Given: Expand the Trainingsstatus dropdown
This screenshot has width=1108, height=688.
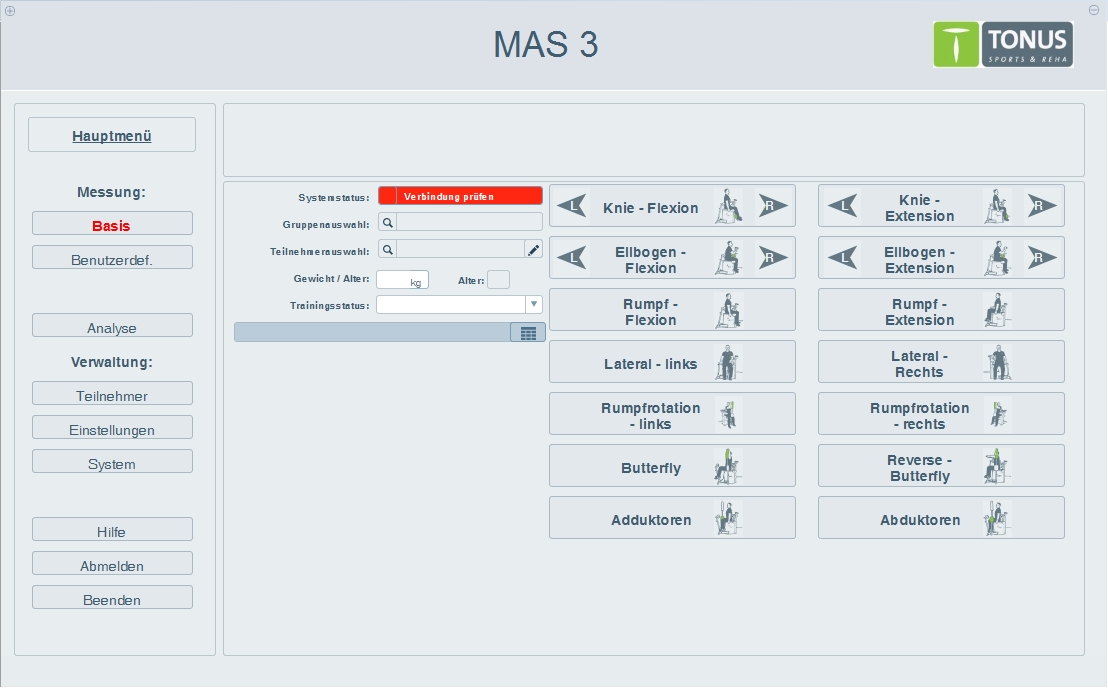Looking at the screenshot, I should [533, 305].
